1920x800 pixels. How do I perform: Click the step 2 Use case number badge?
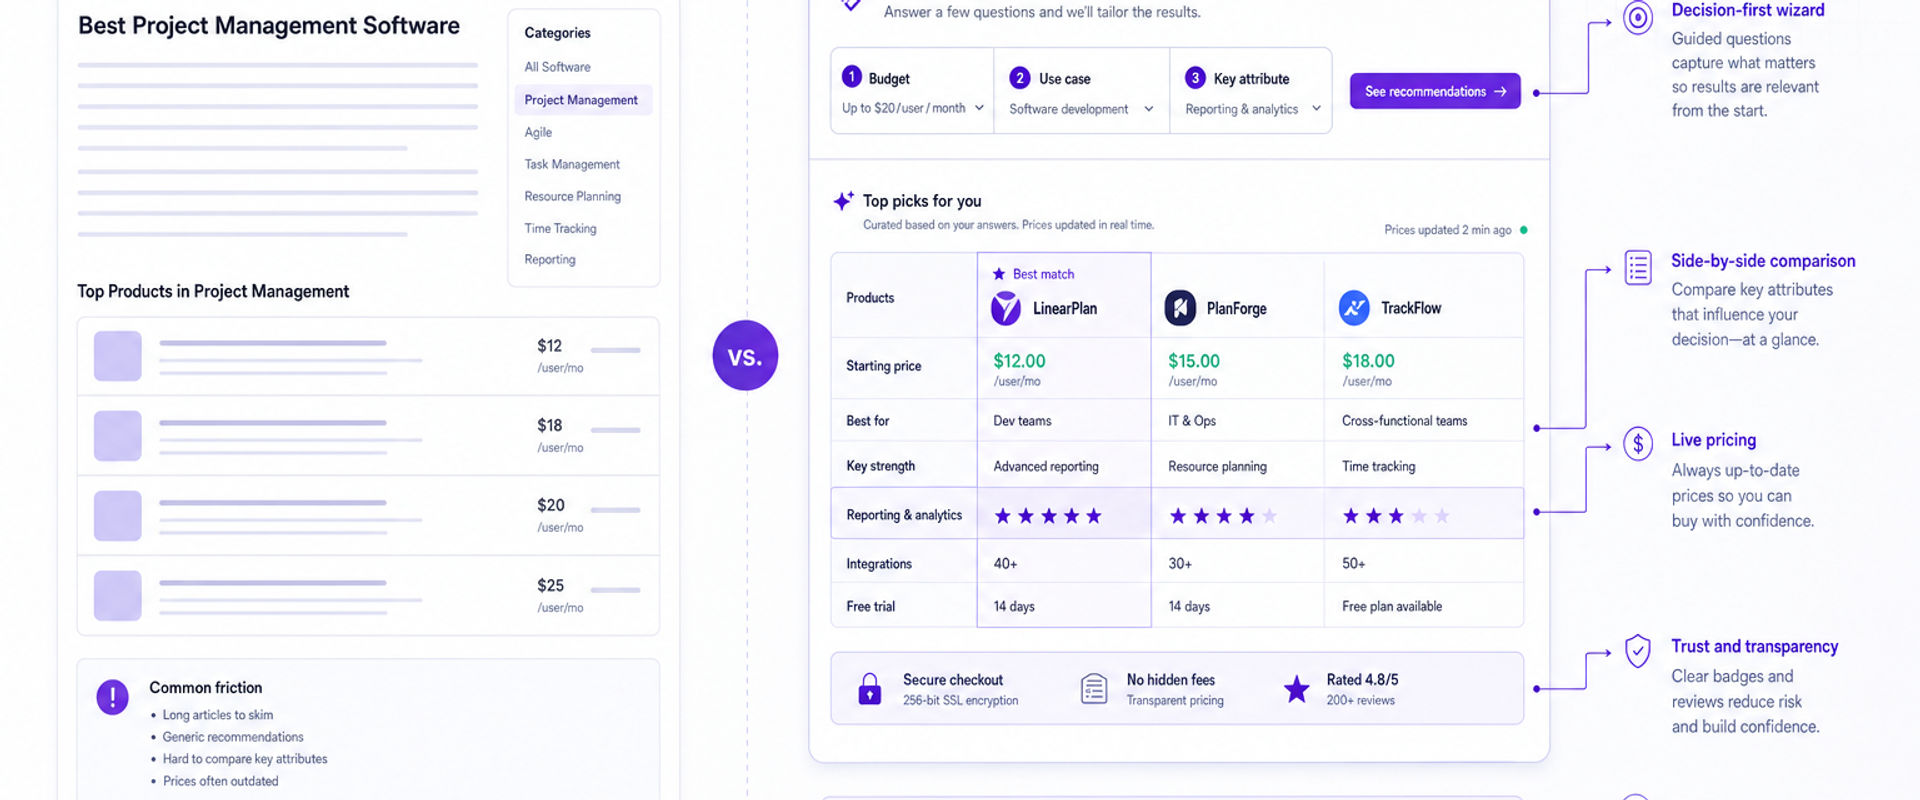click(x=1020, y=77)
